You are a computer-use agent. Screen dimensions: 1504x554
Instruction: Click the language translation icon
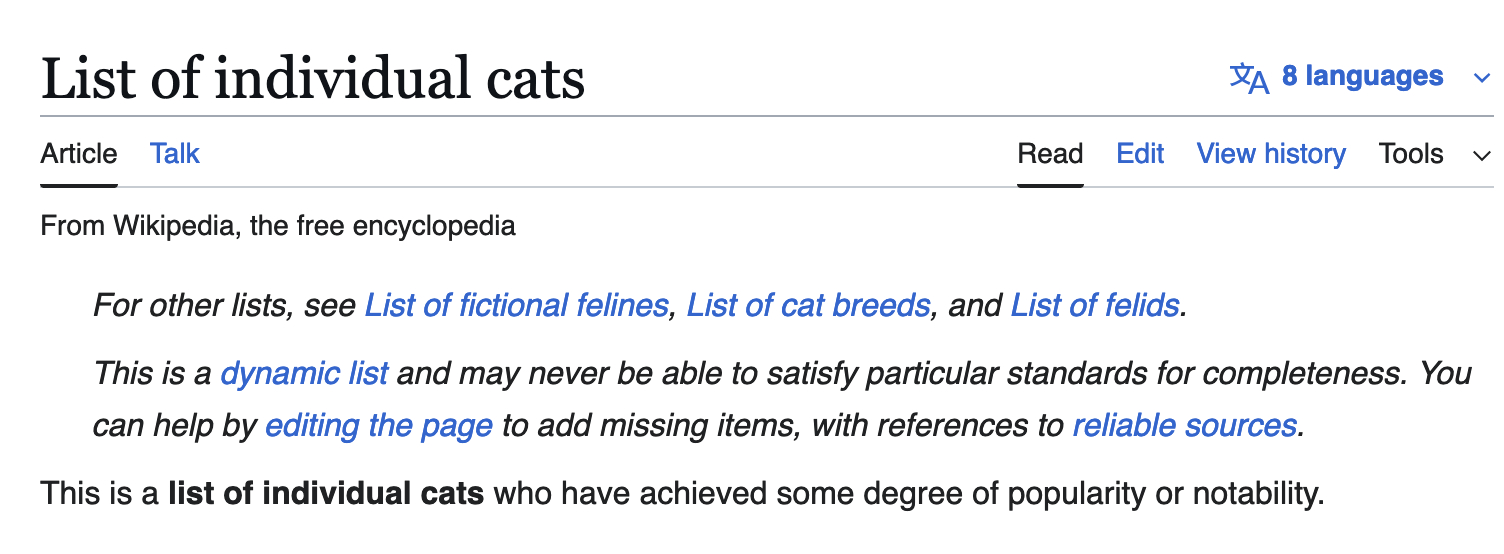(1249, 77)
